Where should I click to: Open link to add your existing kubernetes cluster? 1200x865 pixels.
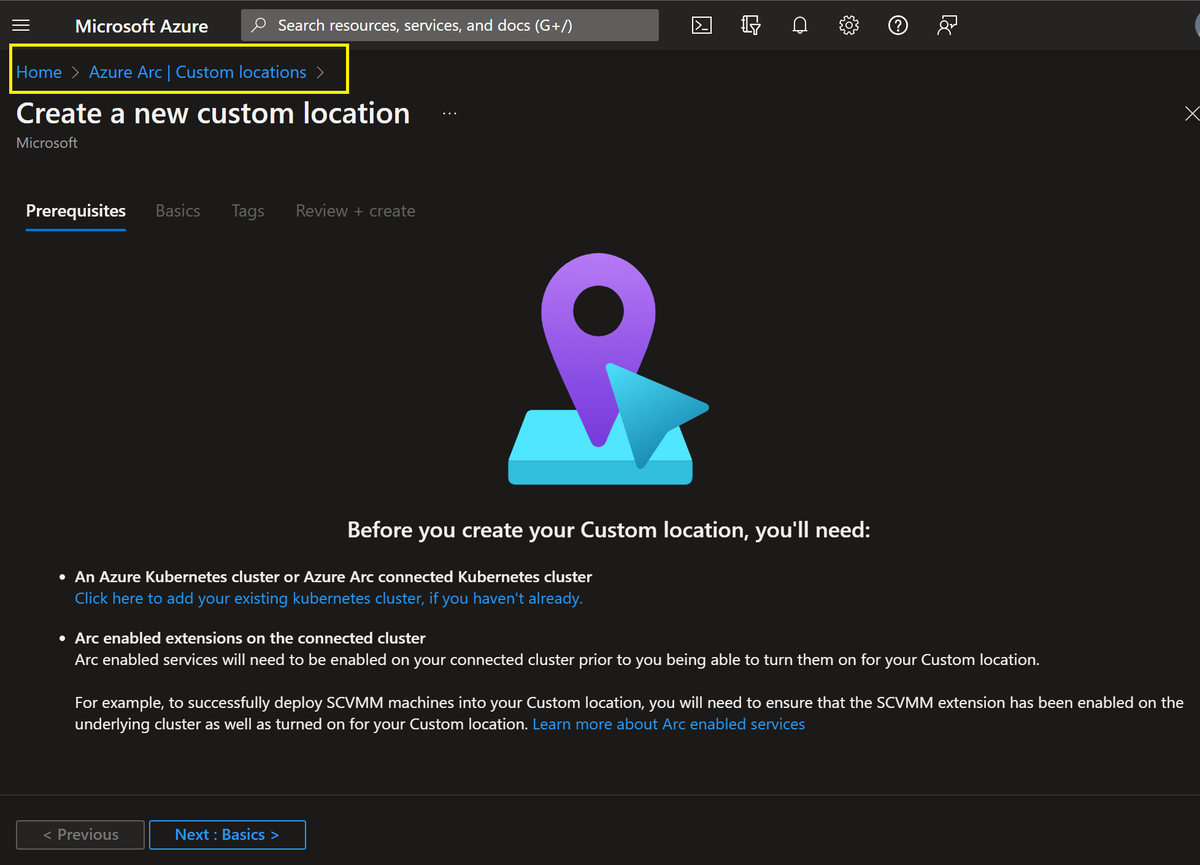tap(329, 599)
